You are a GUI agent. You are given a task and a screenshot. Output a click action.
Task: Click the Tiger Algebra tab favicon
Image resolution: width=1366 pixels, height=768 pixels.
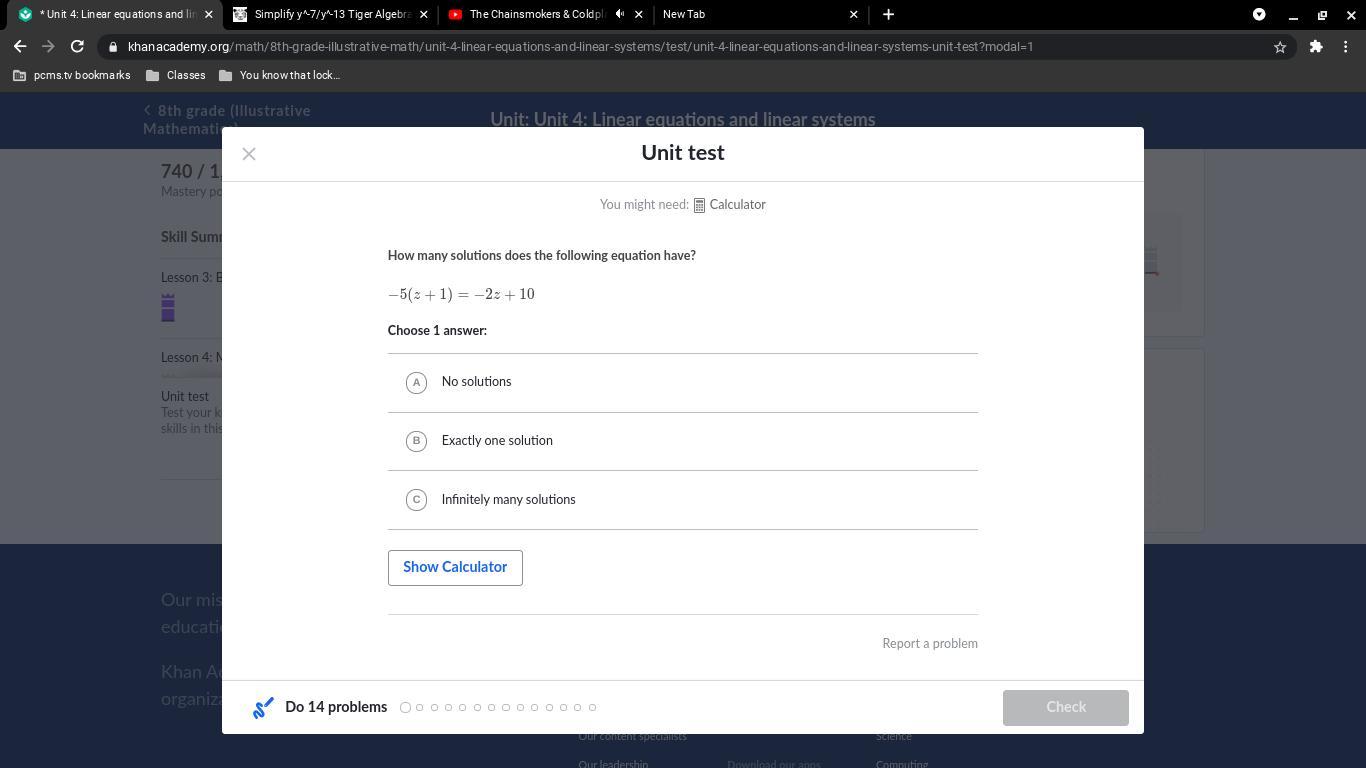pos(240,14)
